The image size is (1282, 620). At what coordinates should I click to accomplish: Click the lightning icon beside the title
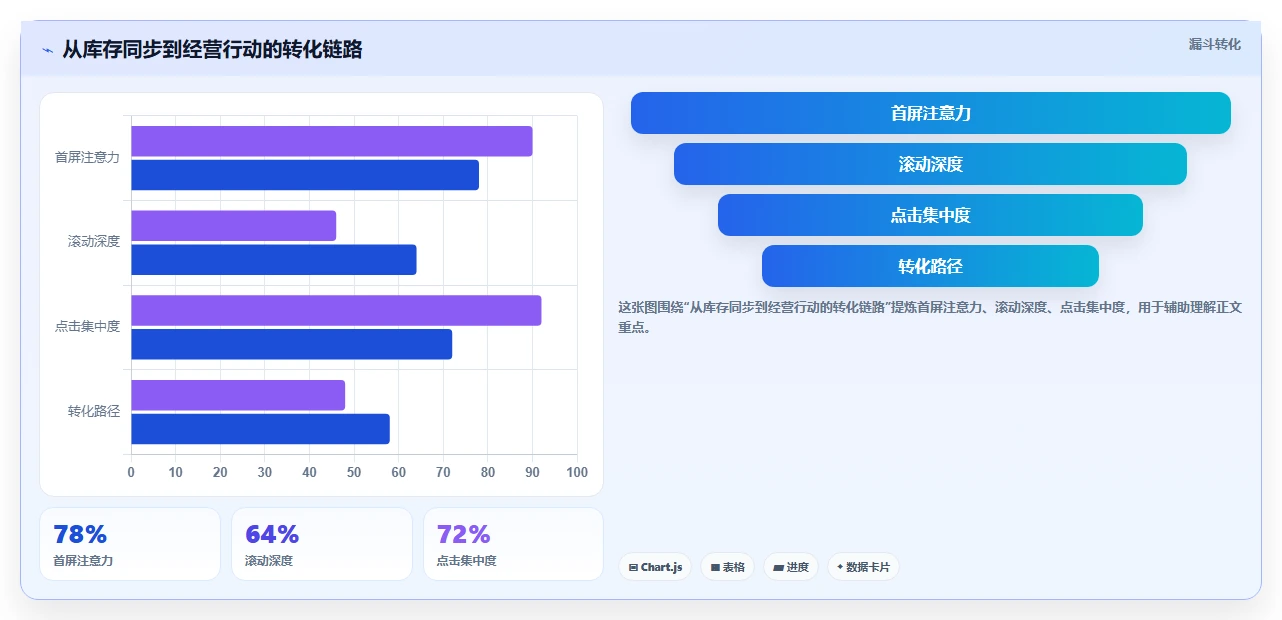point(47,49)
